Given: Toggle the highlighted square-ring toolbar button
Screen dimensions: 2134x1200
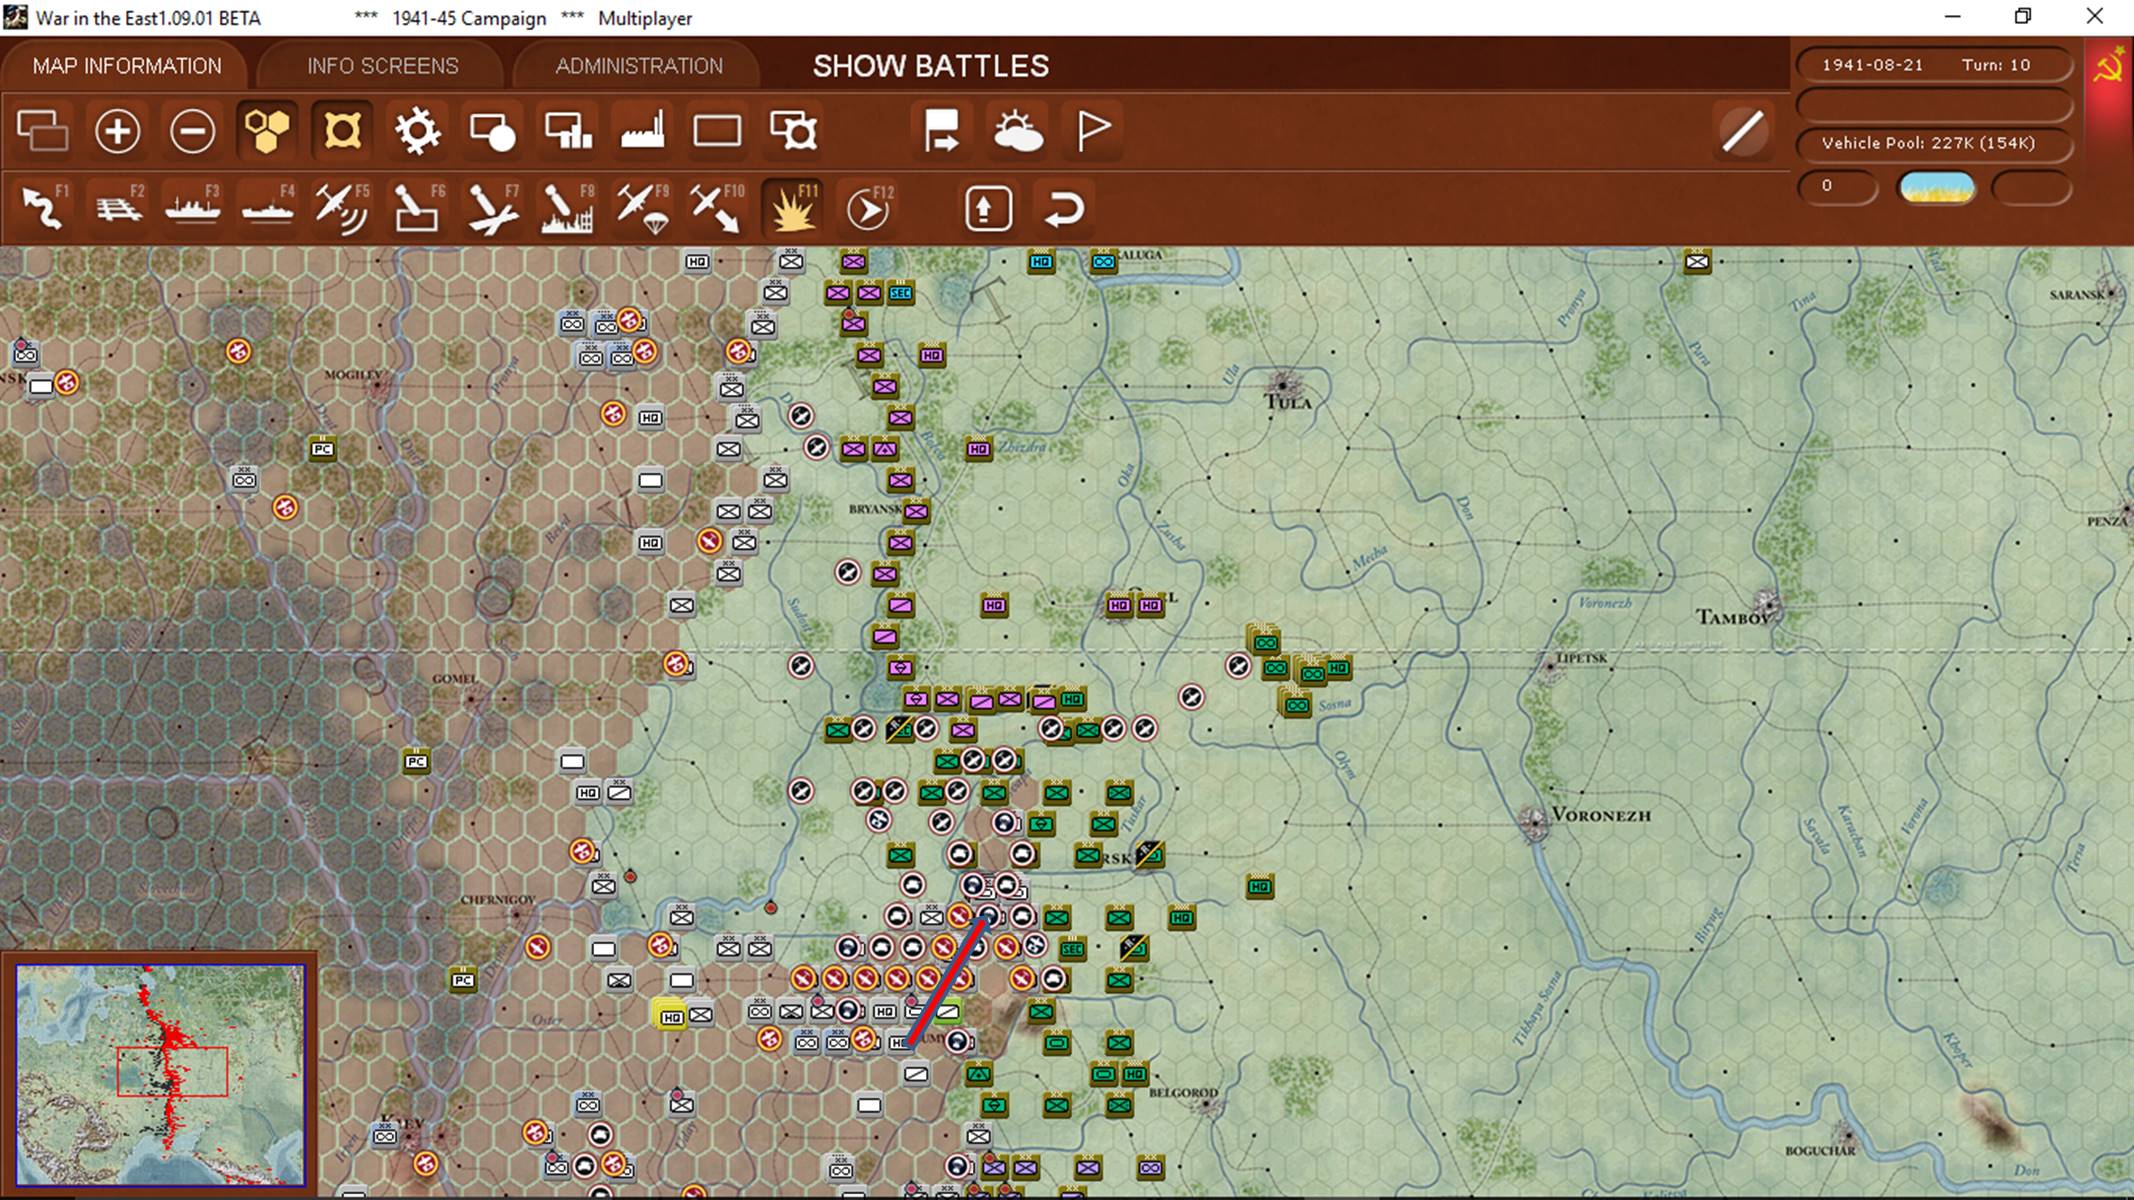Looking at the screenshot, I should tap(342, 131).
